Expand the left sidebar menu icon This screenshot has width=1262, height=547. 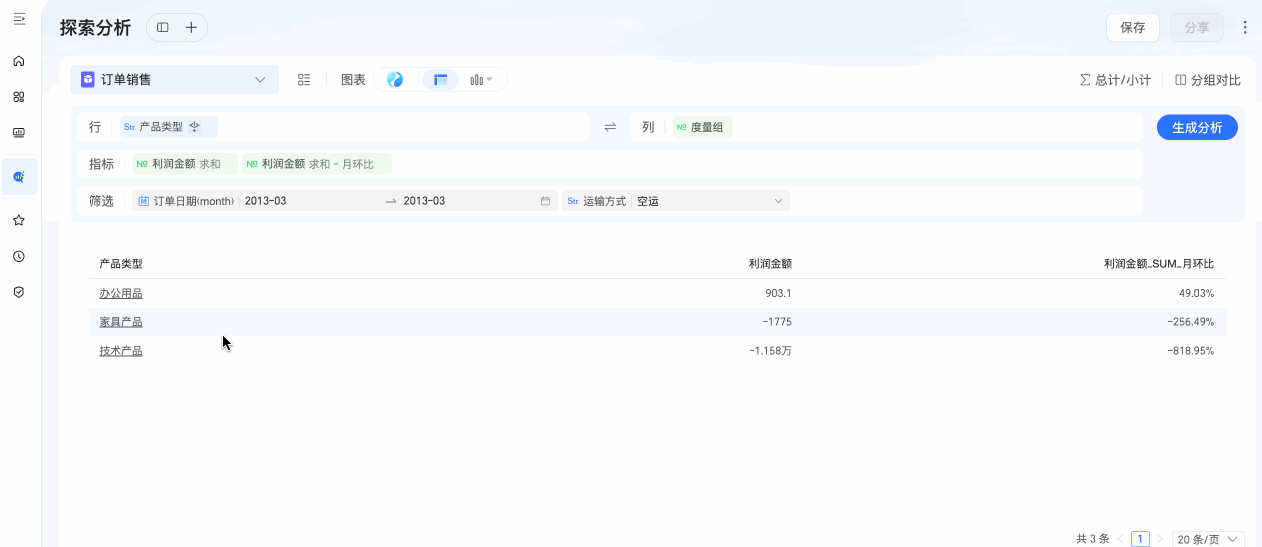[19, 19]
